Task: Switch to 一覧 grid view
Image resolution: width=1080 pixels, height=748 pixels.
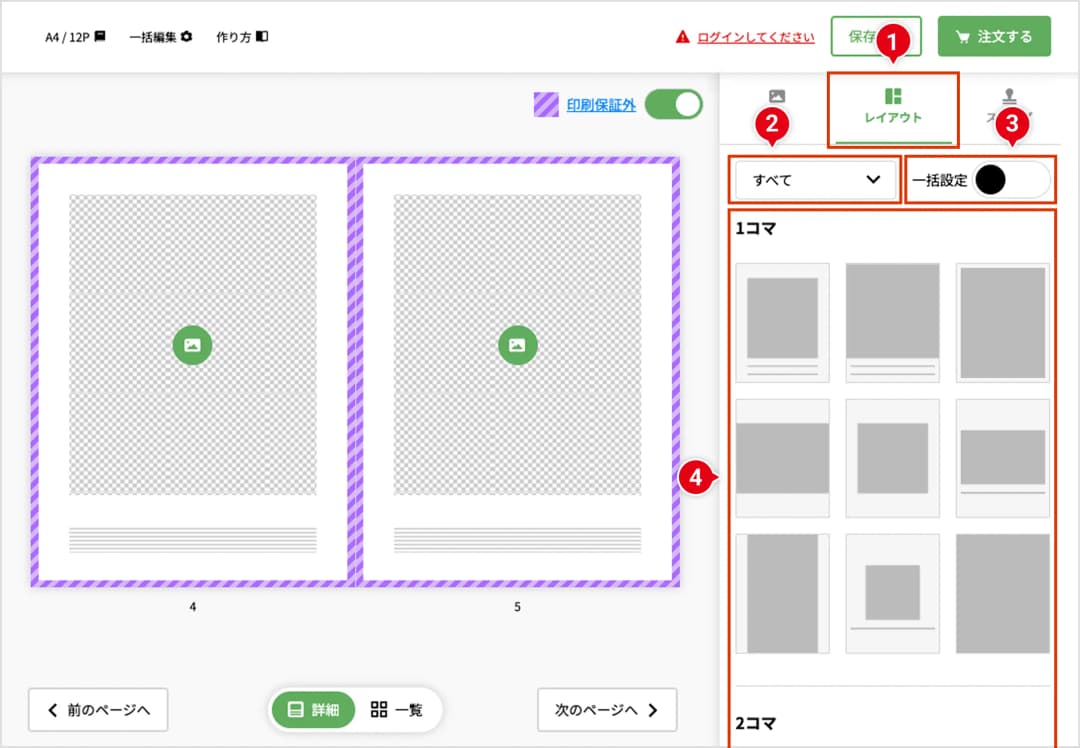Action: coord(397,710)
